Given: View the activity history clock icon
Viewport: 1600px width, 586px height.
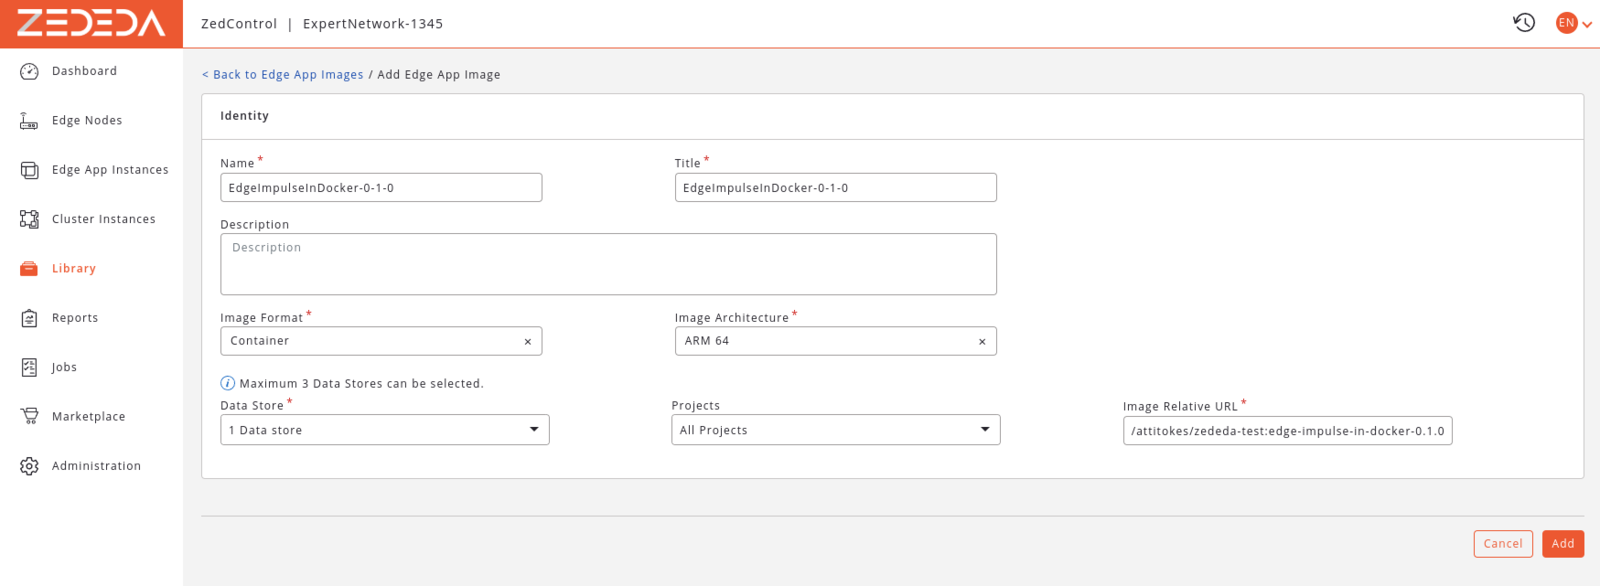Looking at the screenshot, I should [x=1524, y=23].
